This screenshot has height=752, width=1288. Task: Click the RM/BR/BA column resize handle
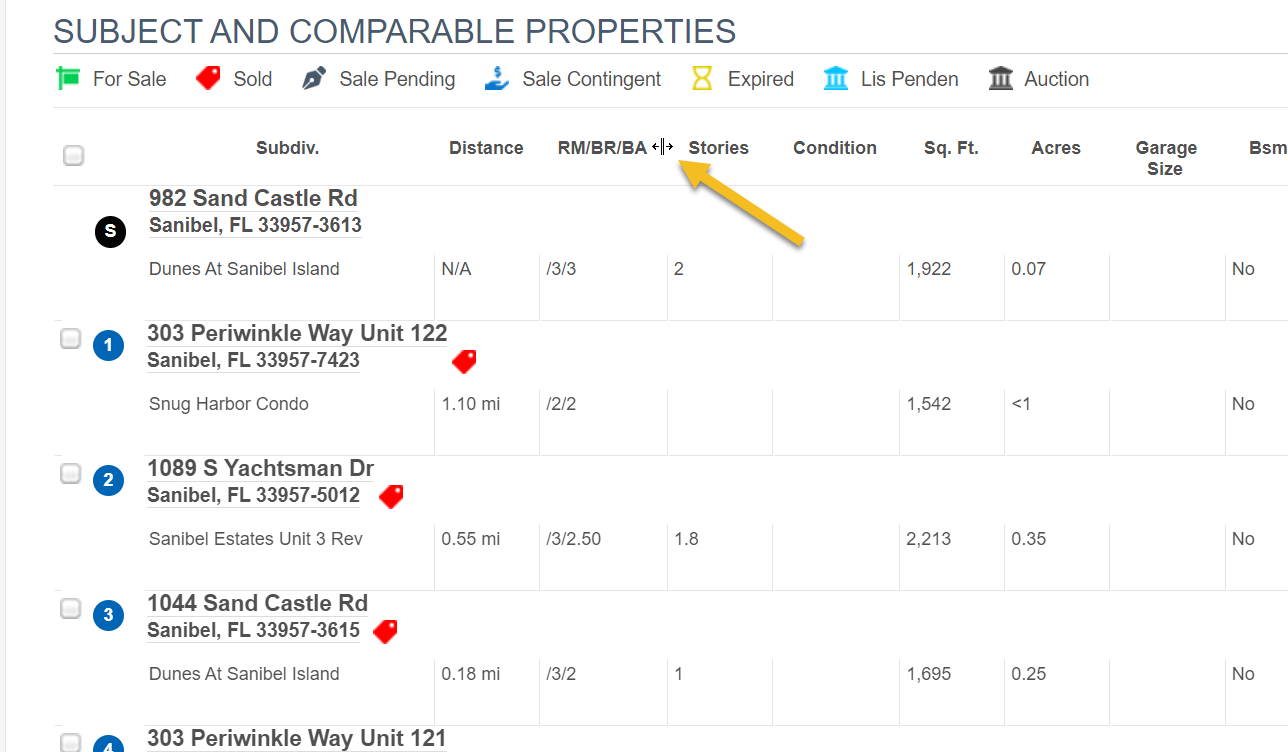pyautogui.click(x=661, y=146)
